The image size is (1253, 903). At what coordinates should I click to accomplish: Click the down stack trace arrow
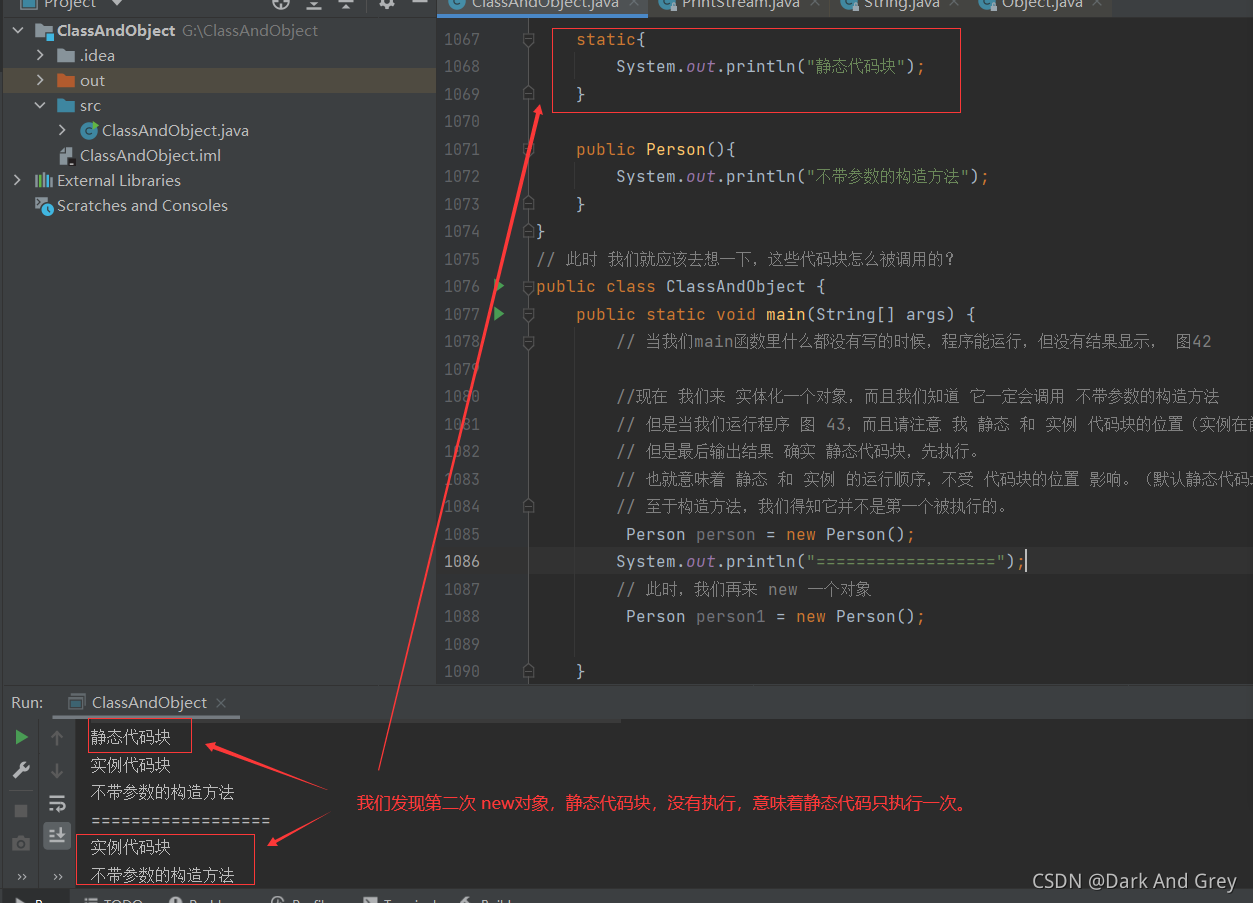click(57, 771)
